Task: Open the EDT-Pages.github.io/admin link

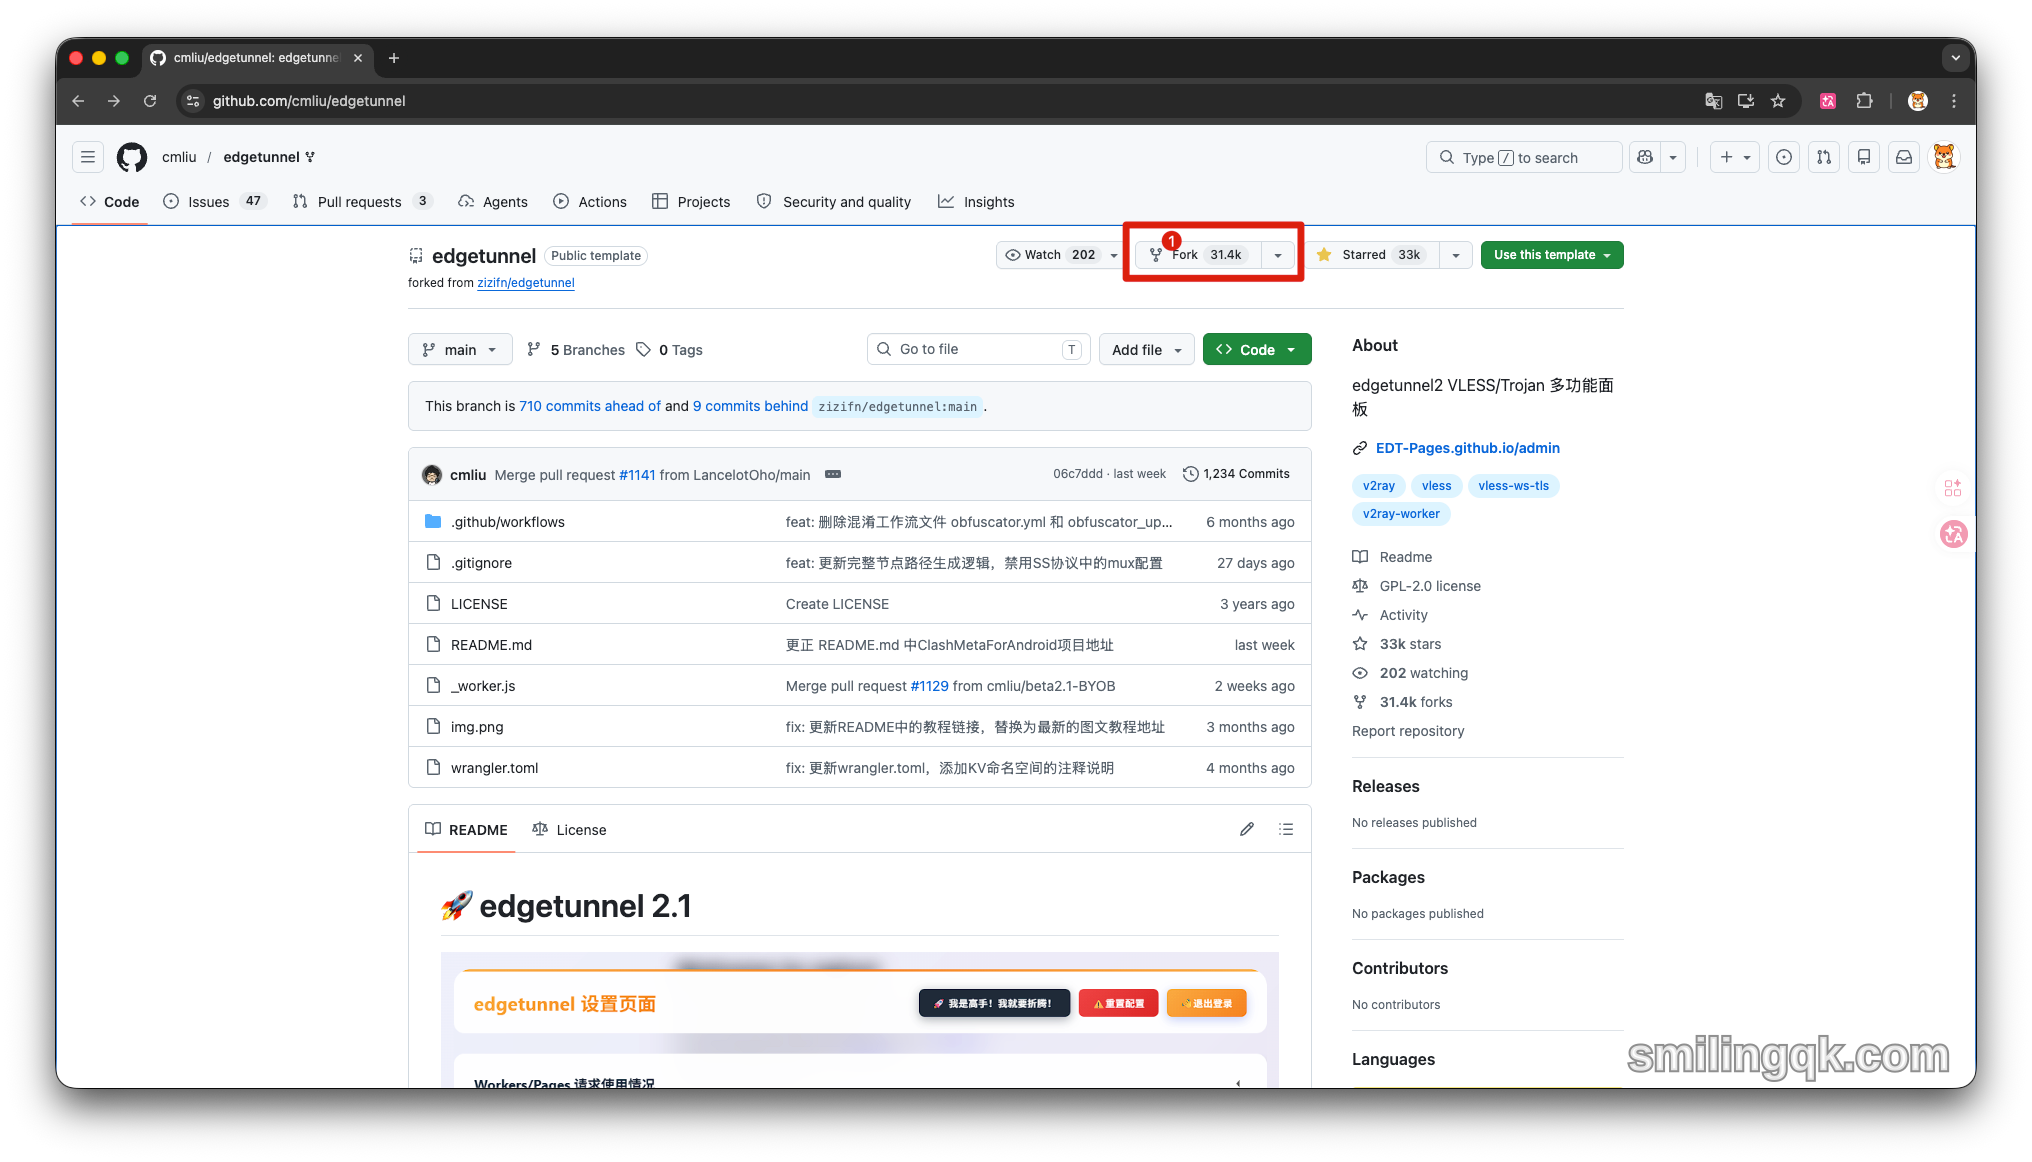Action: [1467, 448]
